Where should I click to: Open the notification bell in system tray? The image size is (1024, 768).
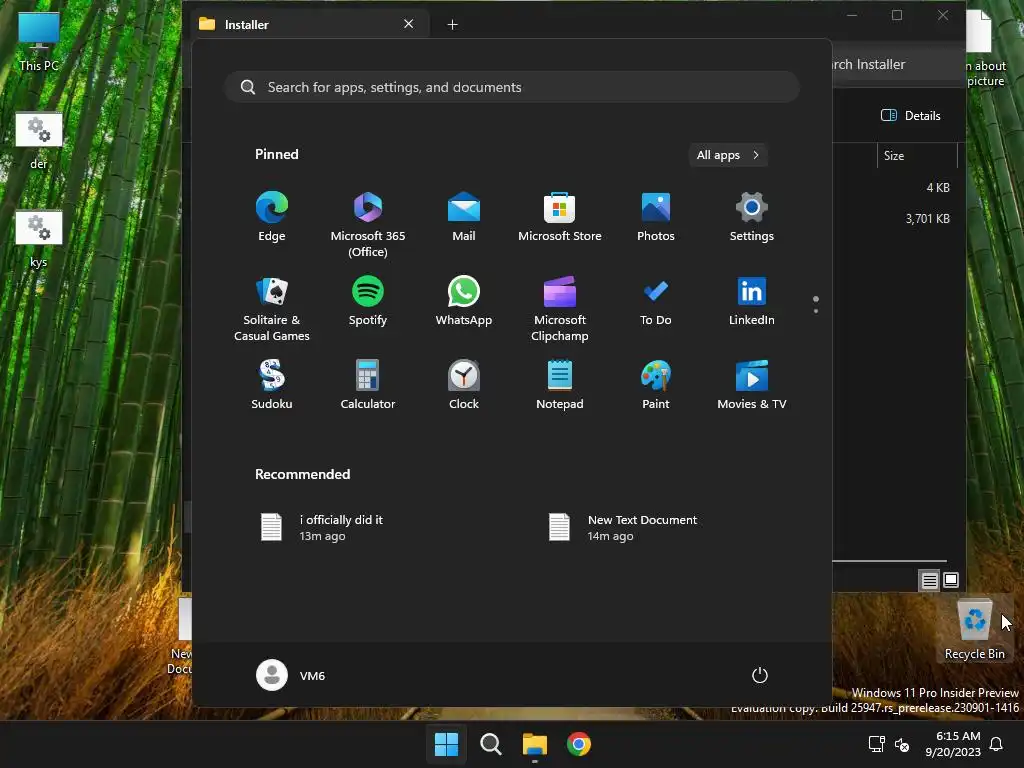click(x=997, y=744)
